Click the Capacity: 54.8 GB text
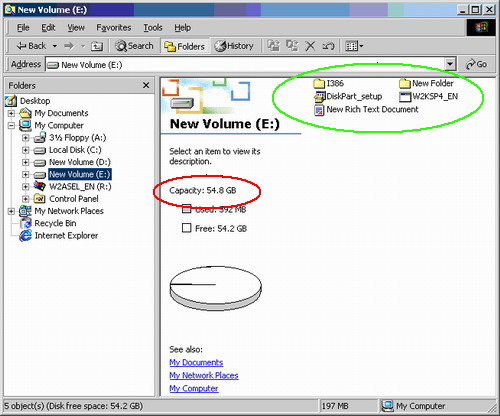Viewport: 500px width, 416px height. [203, 191]
